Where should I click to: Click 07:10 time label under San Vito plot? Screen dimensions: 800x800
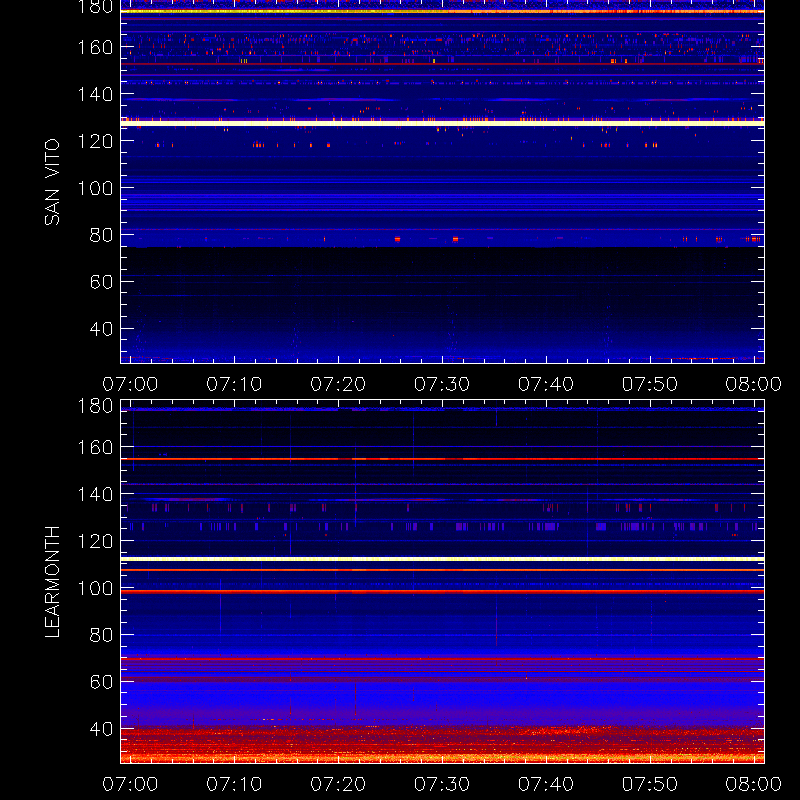click(234, 384)
